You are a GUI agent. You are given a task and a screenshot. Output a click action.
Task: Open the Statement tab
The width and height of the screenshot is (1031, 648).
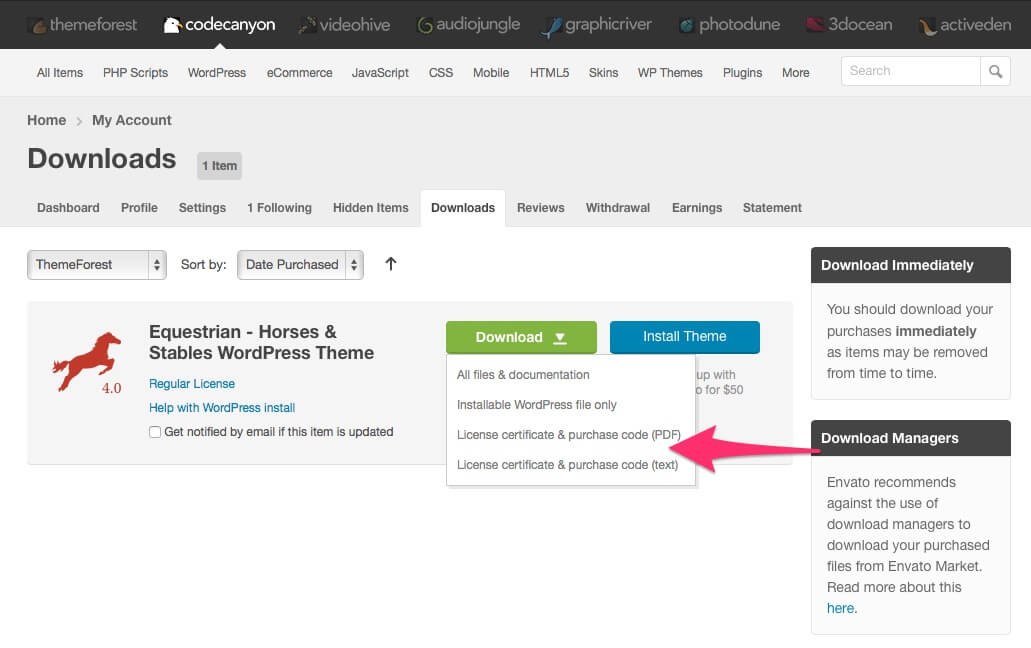tap(773, 208)
